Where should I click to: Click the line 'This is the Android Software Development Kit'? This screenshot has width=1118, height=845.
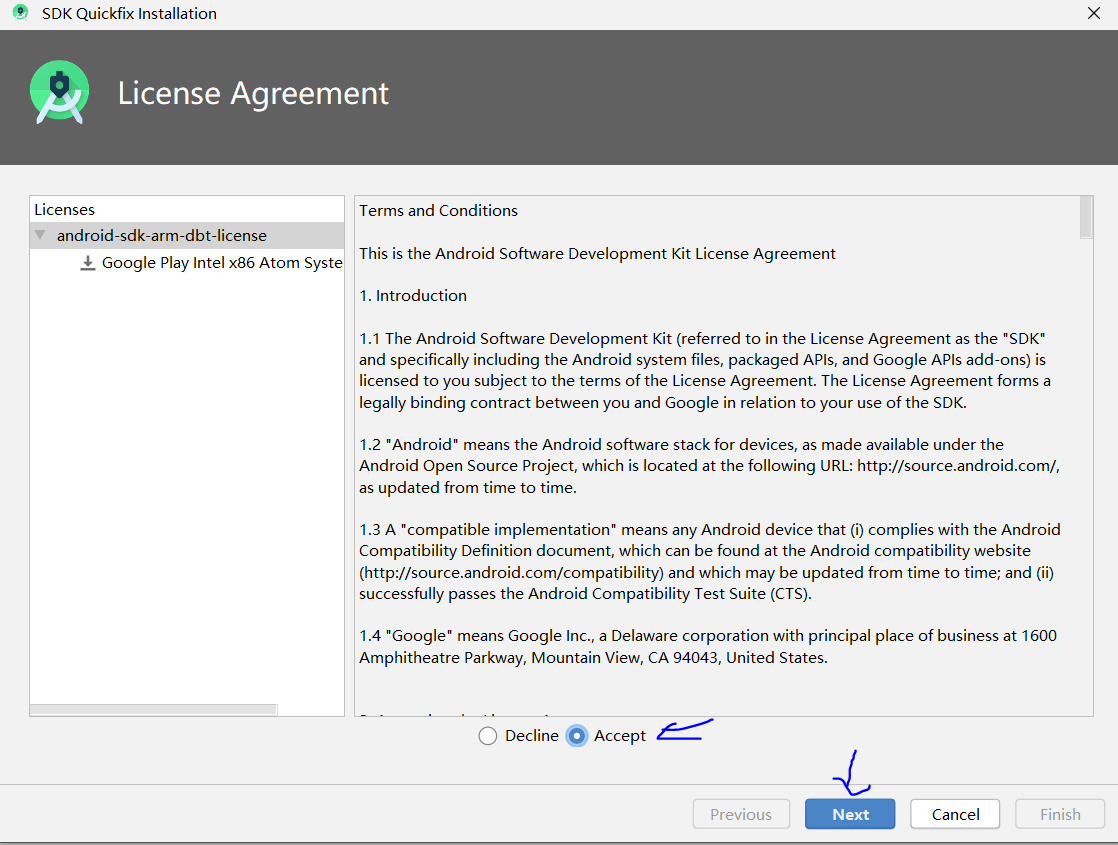(x=598, y=254)
